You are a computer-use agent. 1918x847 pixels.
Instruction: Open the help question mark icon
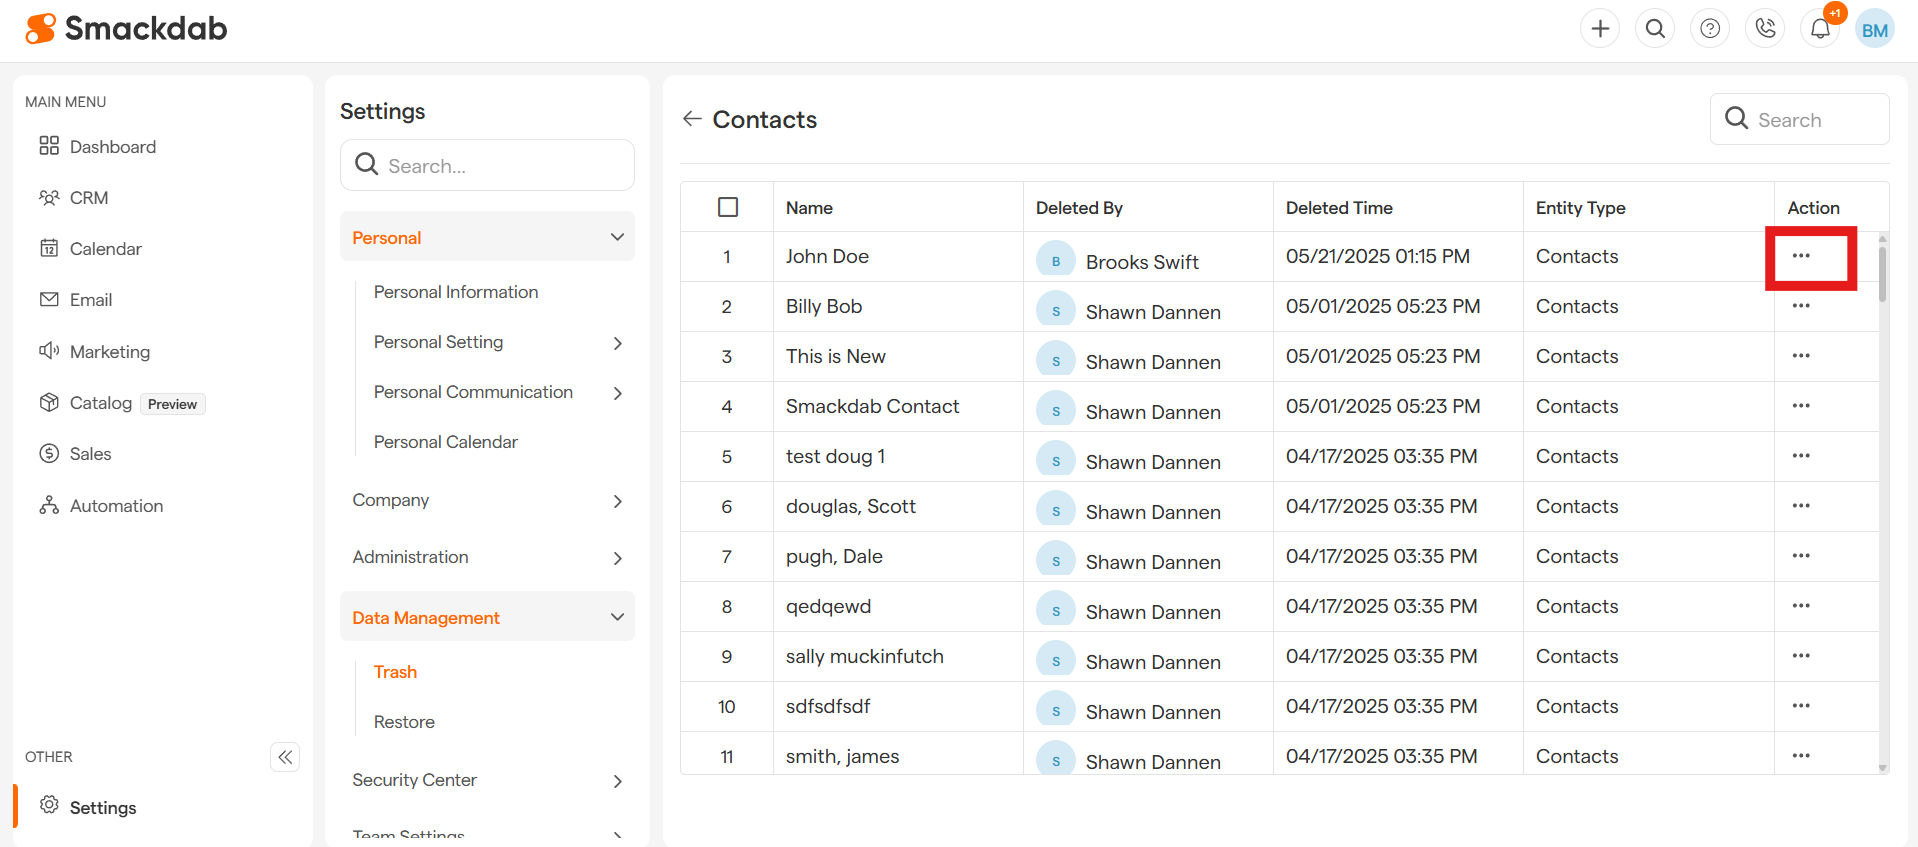(x=1710, y=29)
